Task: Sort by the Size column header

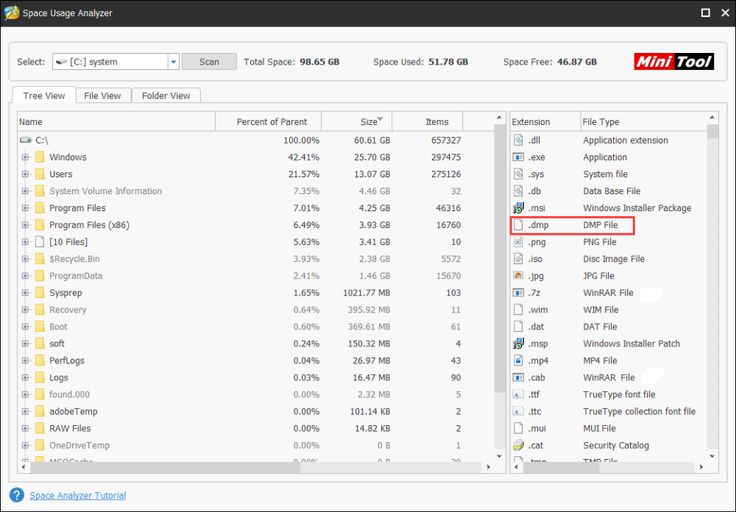Action: point(357,122)
